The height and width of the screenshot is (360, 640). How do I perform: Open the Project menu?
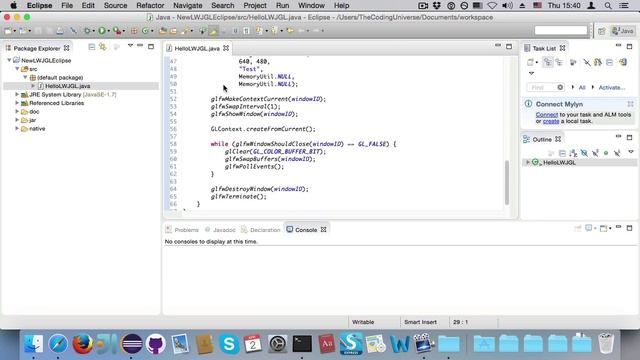tap(255, 6)
